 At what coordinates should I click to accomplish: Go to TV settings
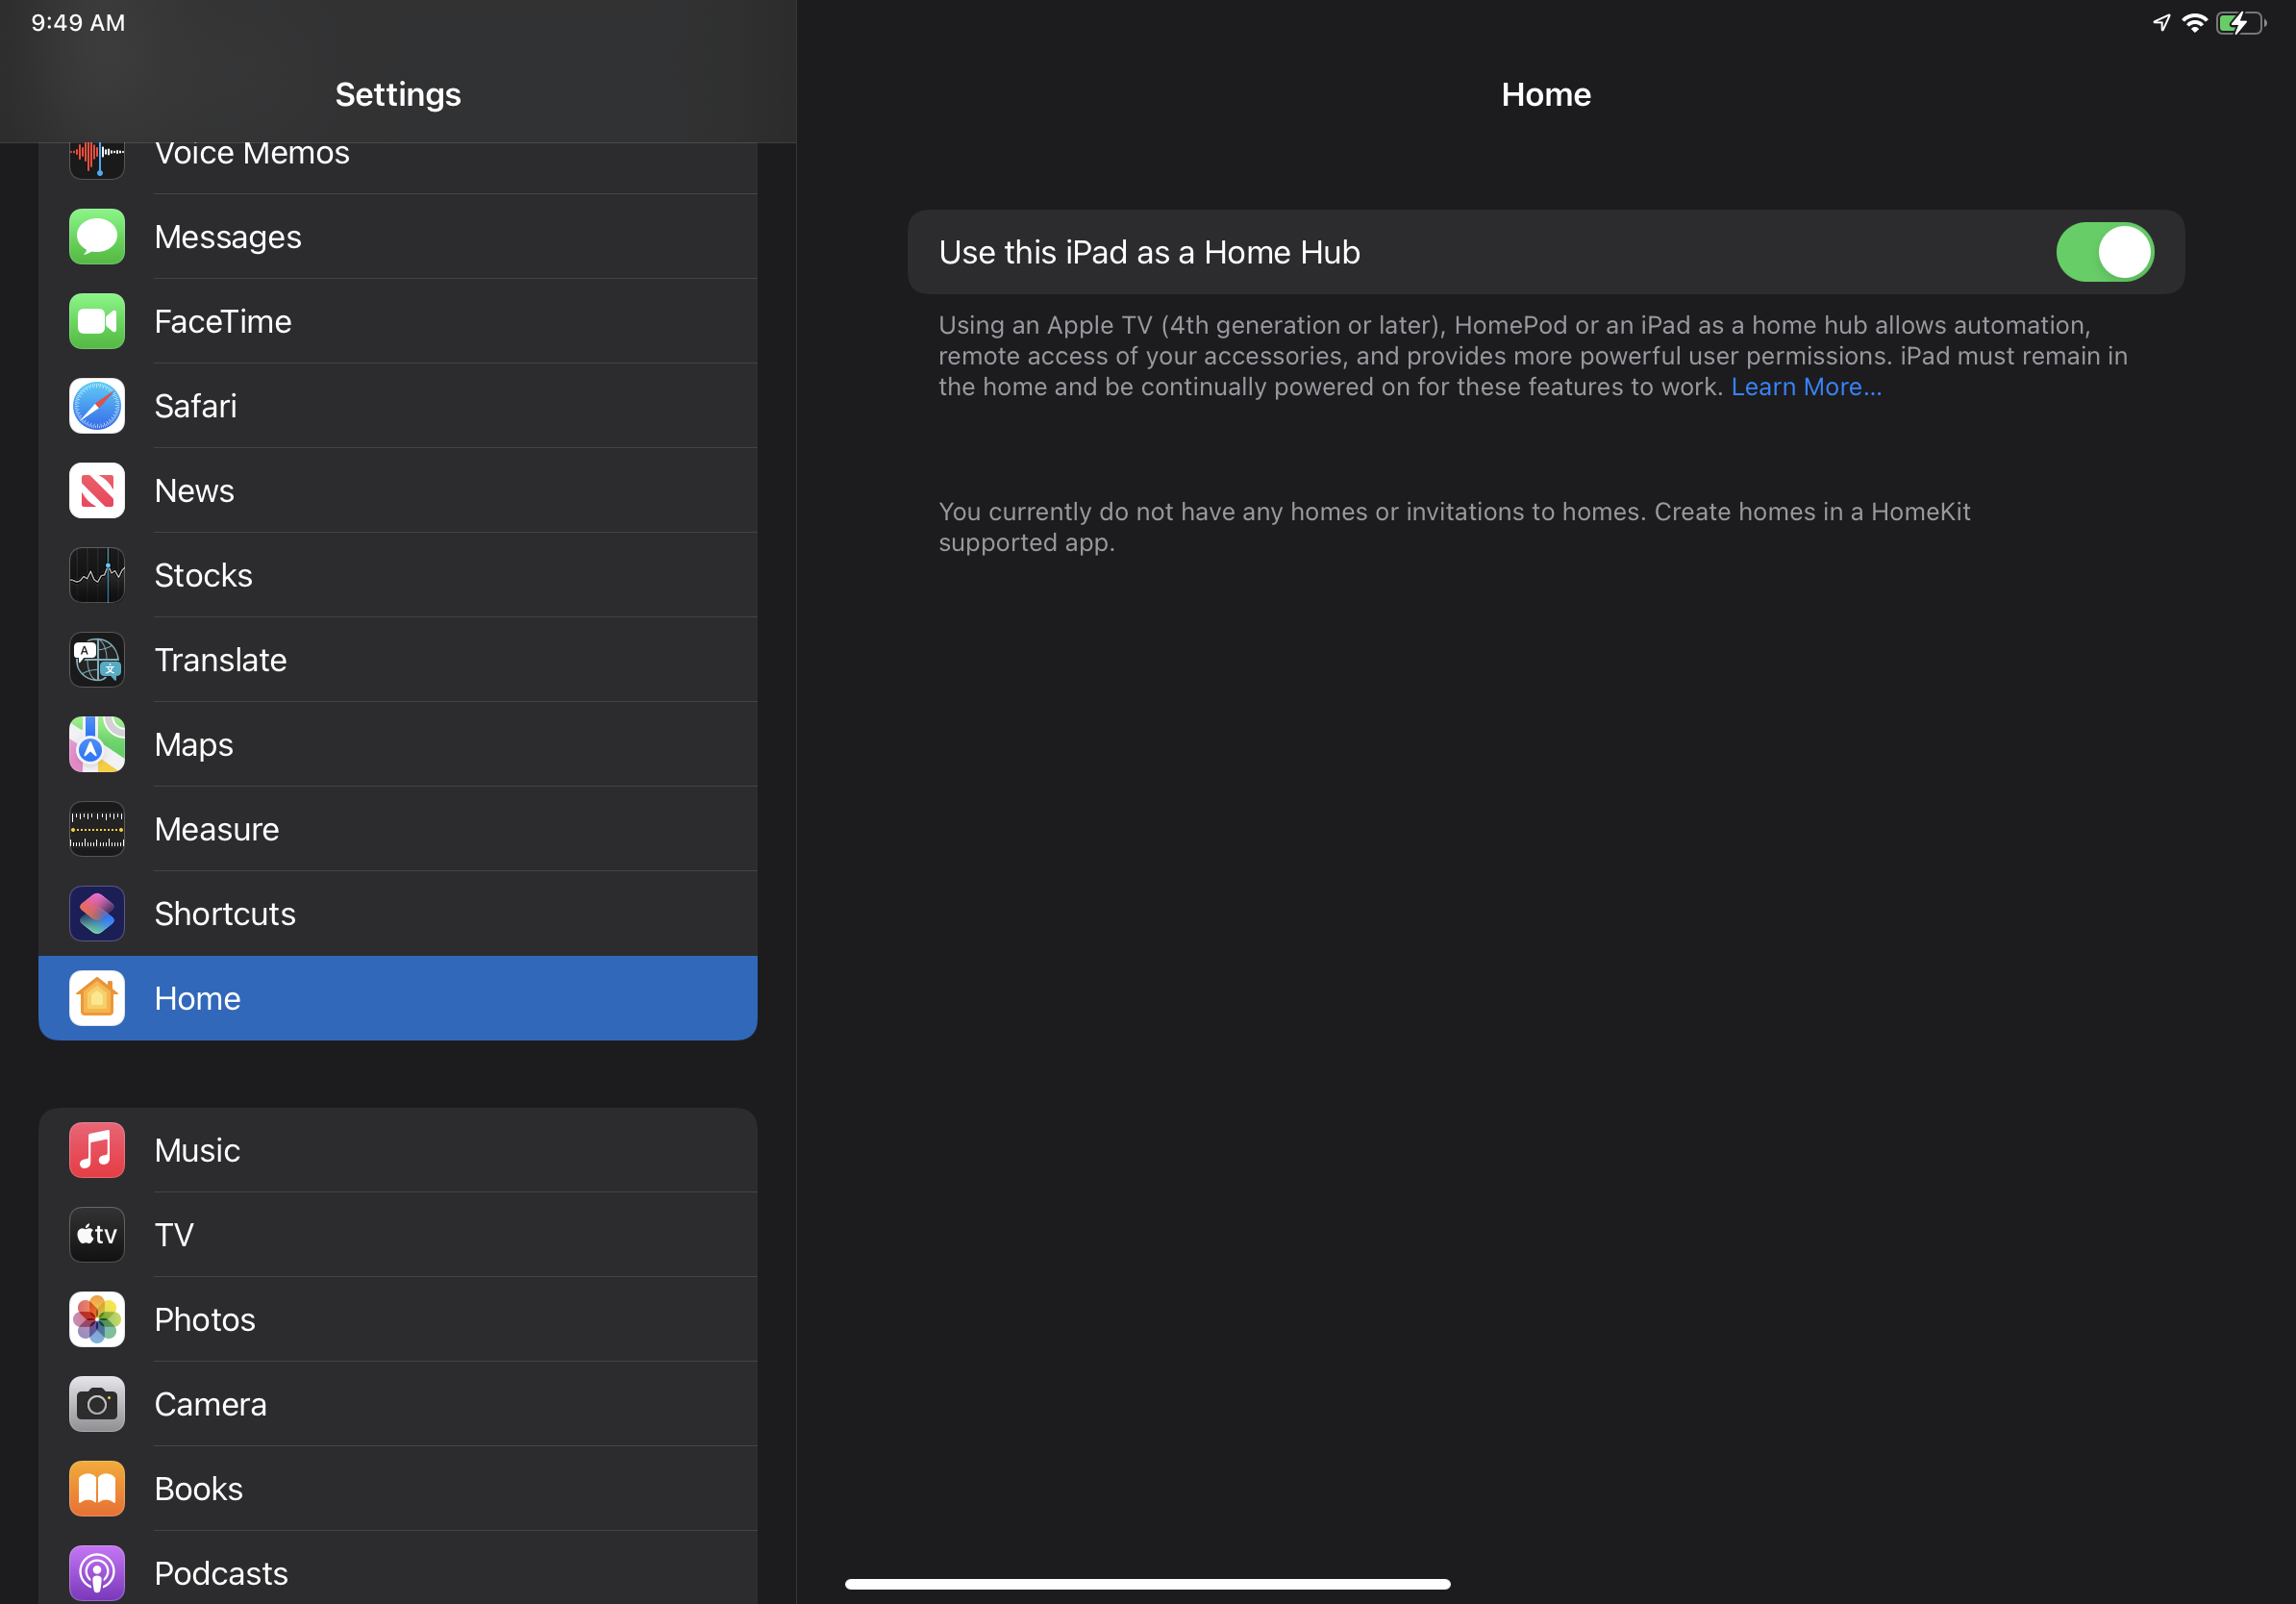398,1235
